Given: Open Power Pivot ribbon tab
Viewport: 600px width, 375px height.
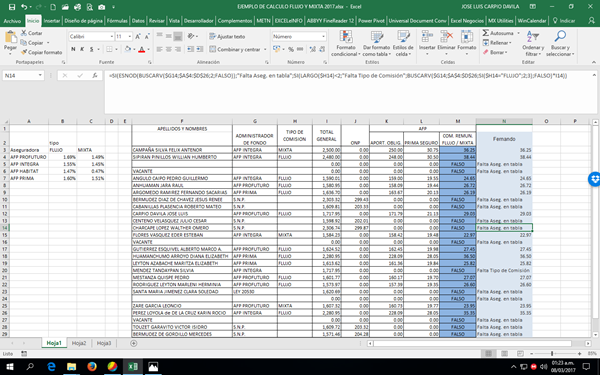Looking at the screenshot, I should [371, 21].
